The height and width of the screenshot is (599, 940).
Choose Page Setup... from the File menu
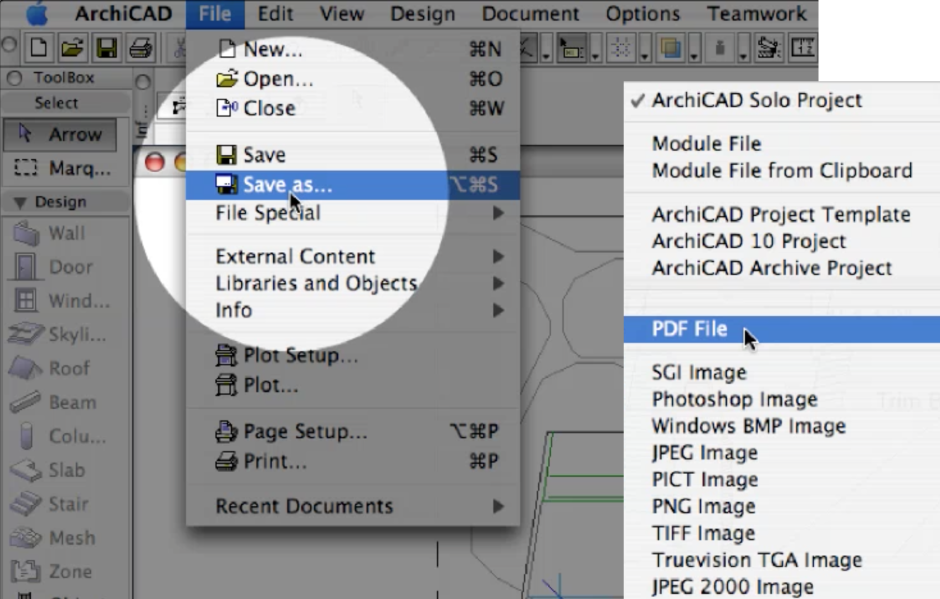[352, 432]
